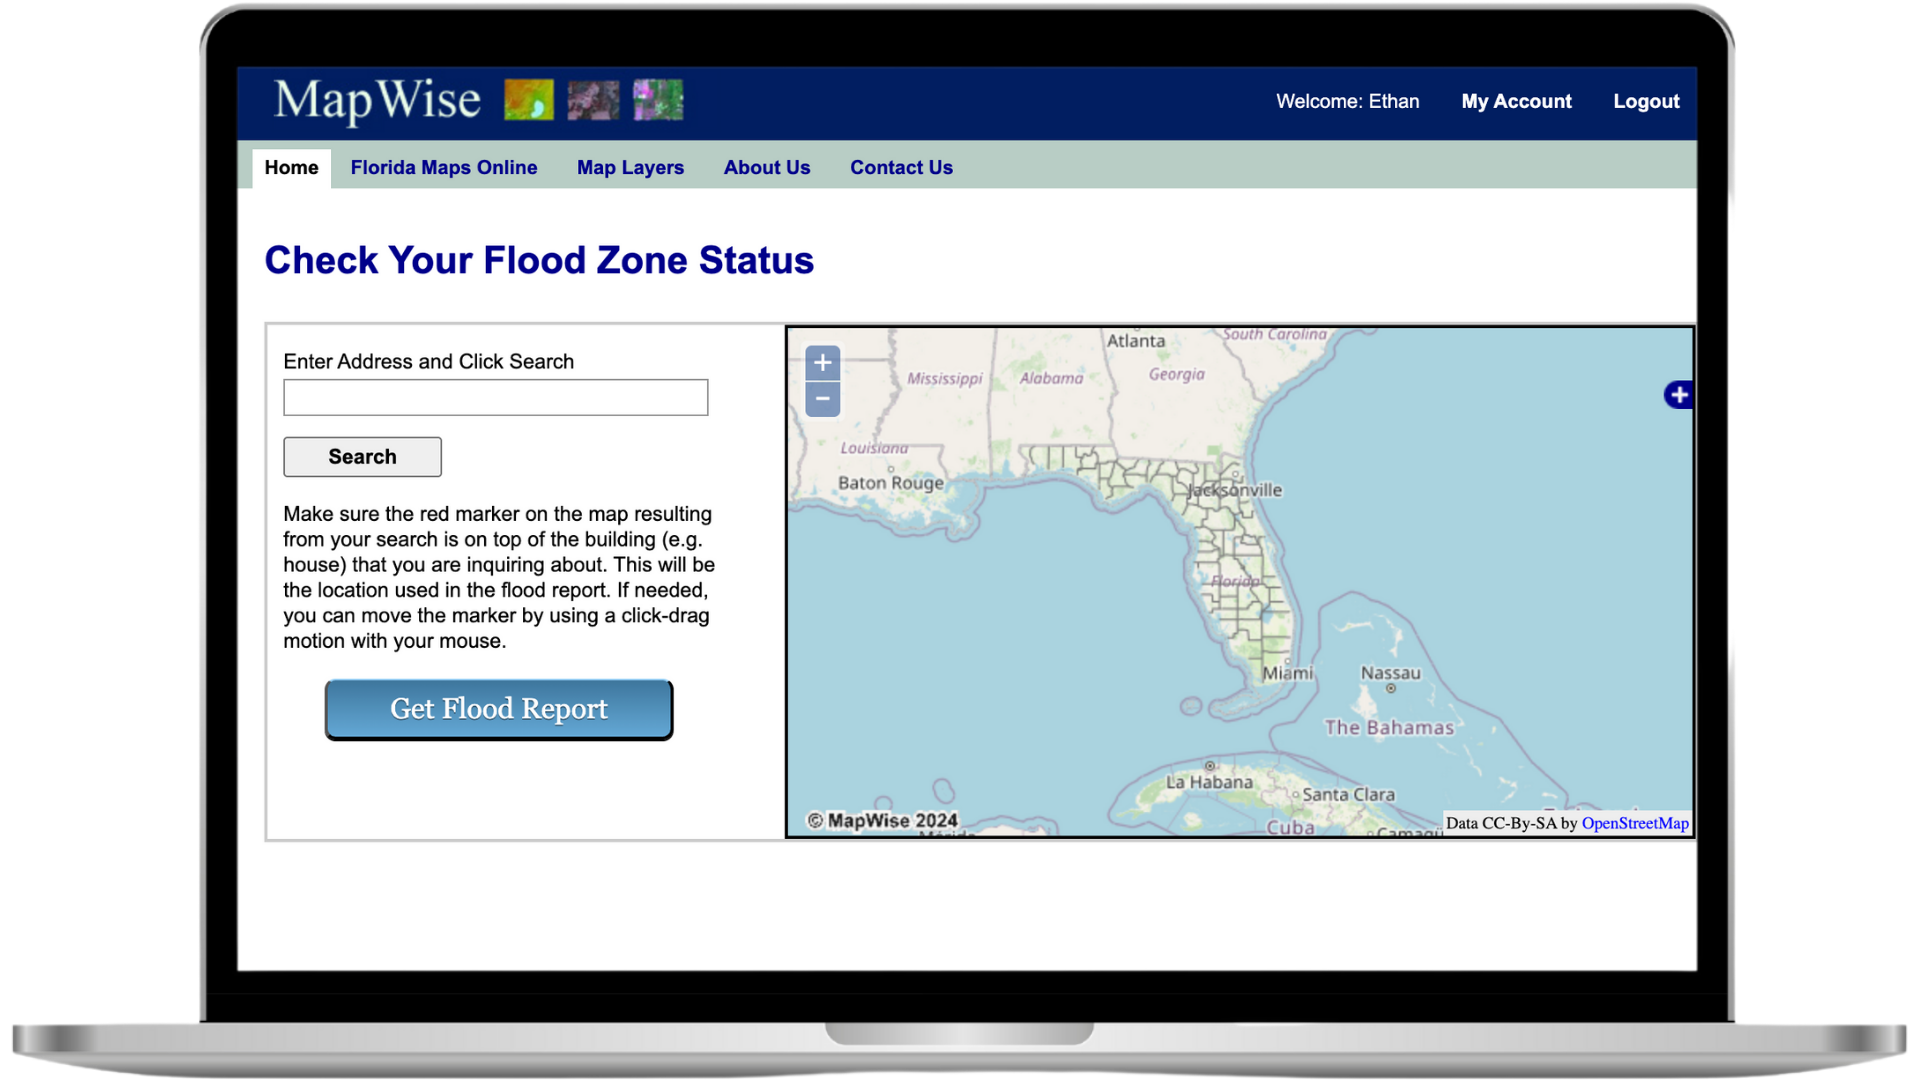Click the MapWise logo
The height and width of the screenshot is (1080, 1920).
[x=377, y=99]
